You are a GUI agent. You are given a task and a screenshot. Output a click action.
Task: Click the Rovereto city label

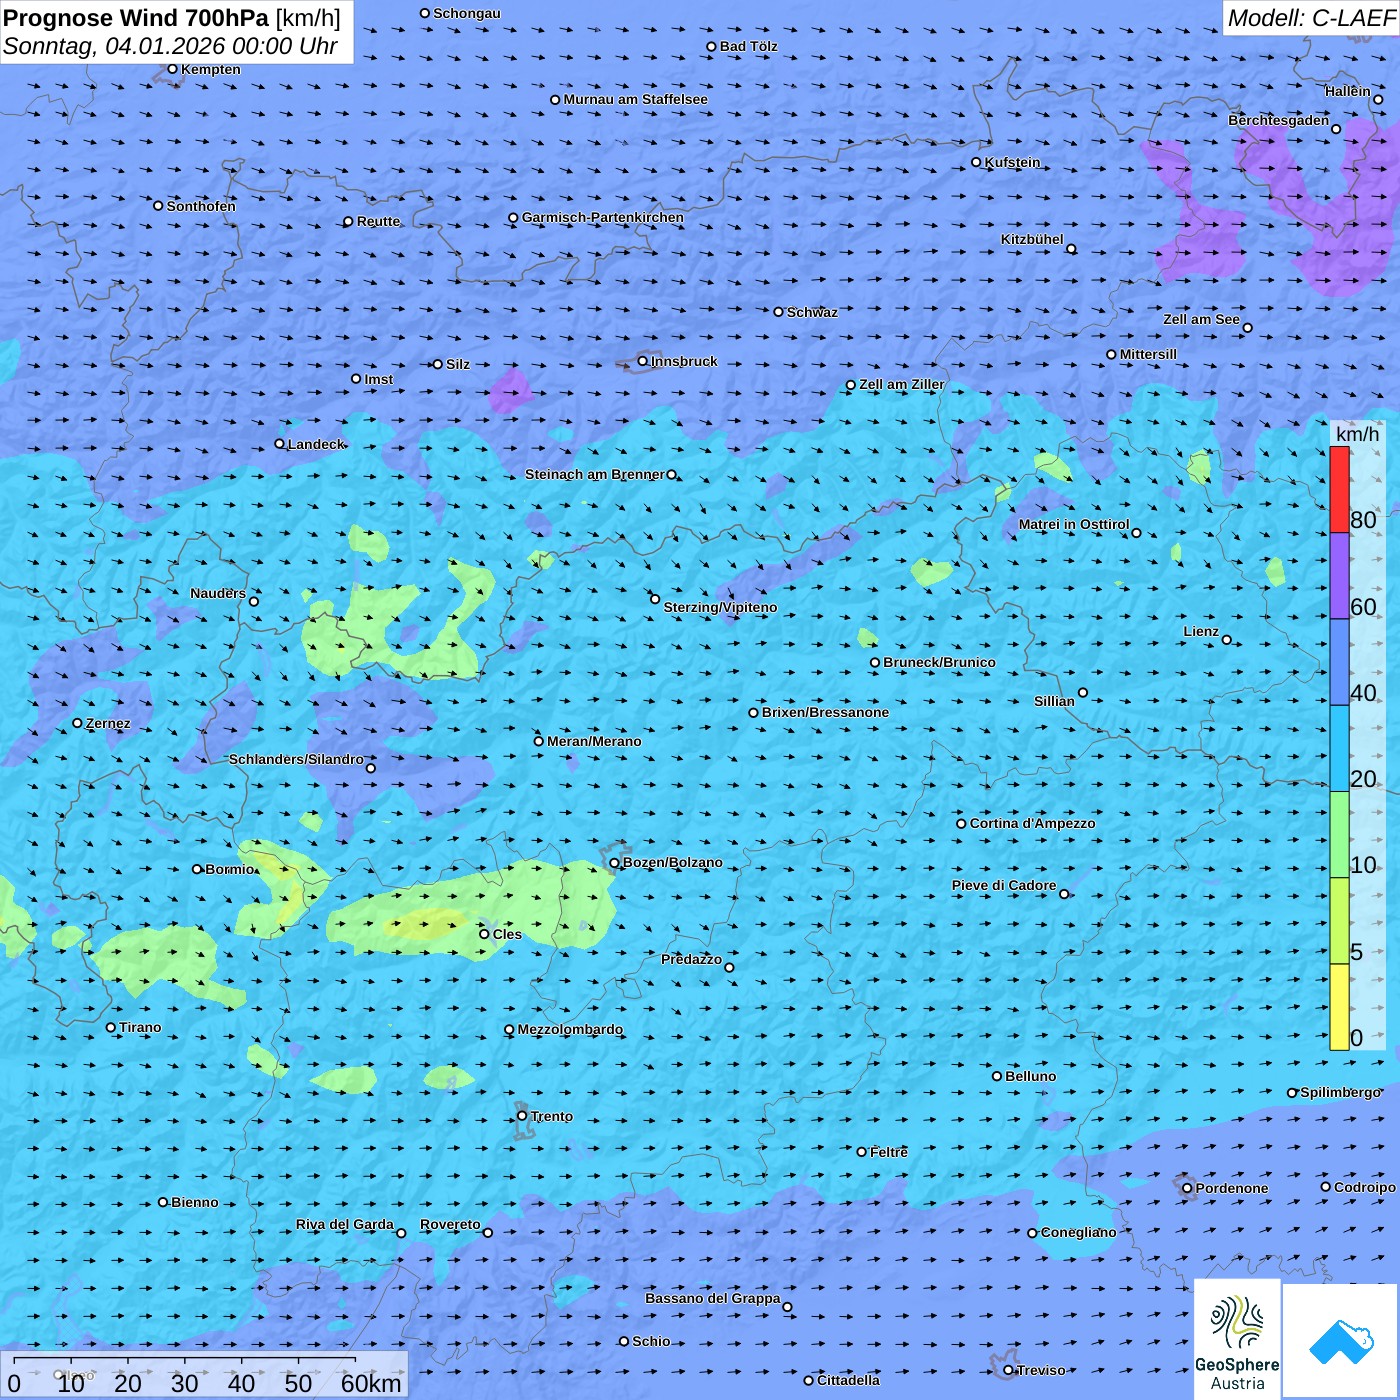click(x=449, y=1224)
